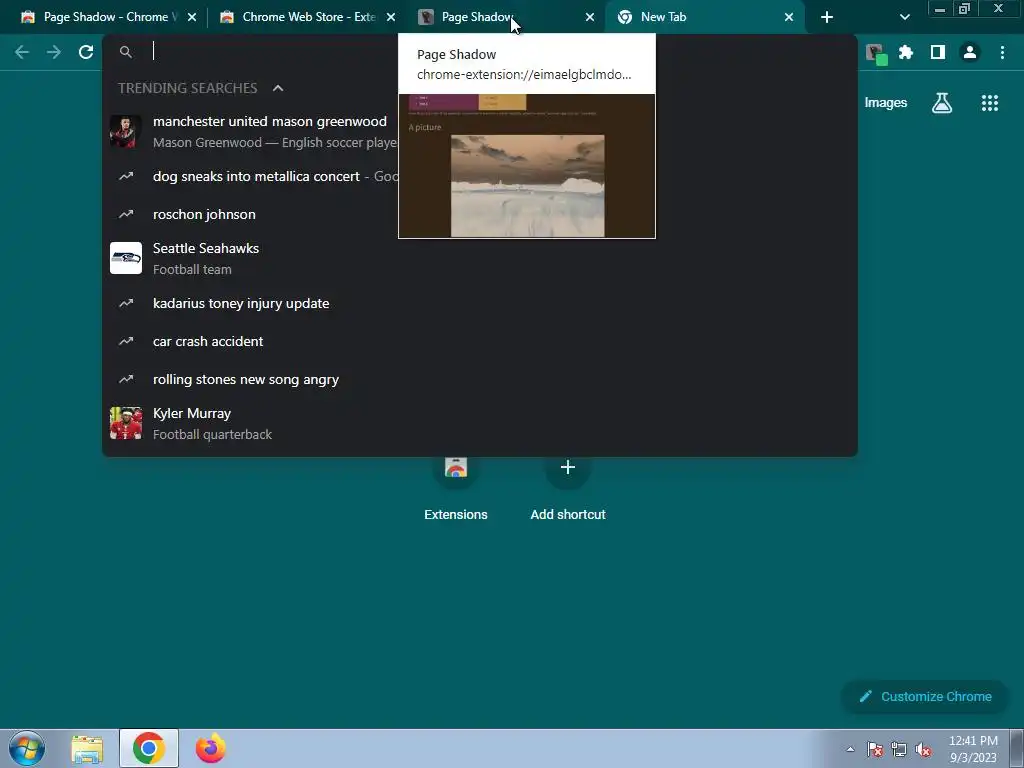Toggle the Chrome side panel icon
Image resolution: width=1024 pixels, height=768 pixels.
pos(938,52)
